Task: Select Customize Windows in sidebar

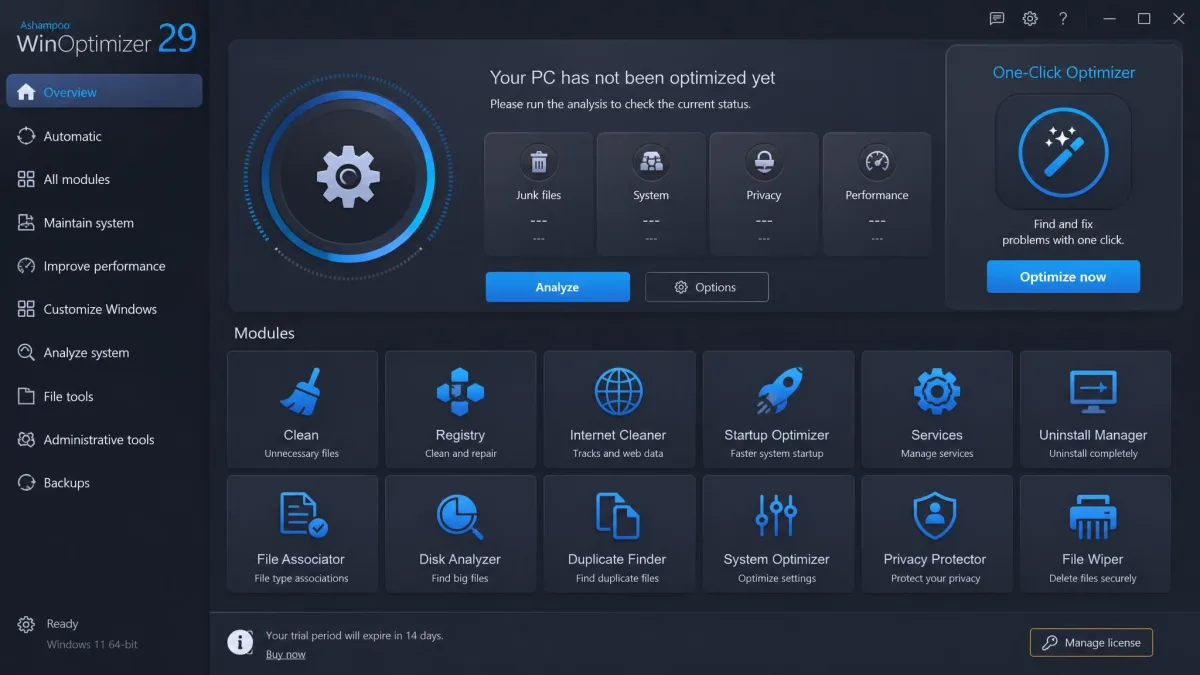Action: pyautogui.click(x=104, y=309)
